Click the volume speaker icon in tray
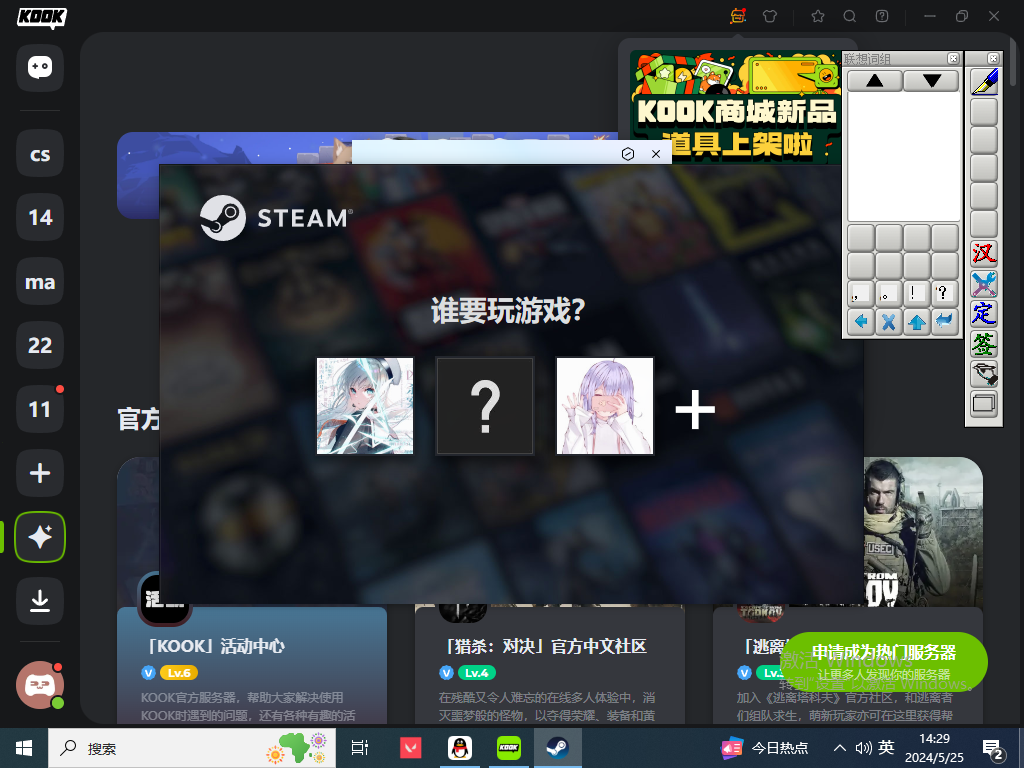 863,748
